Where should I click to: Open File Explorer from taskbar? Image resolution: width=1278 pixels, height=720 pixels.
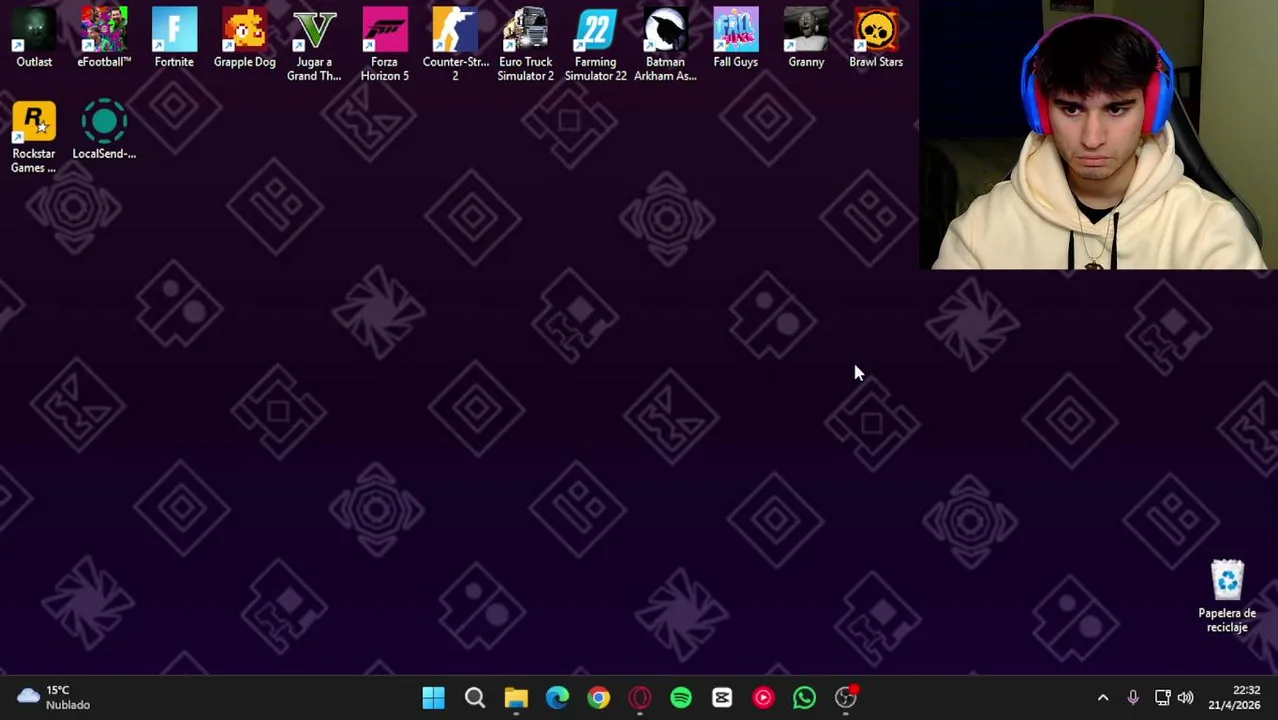click(516, 697)
